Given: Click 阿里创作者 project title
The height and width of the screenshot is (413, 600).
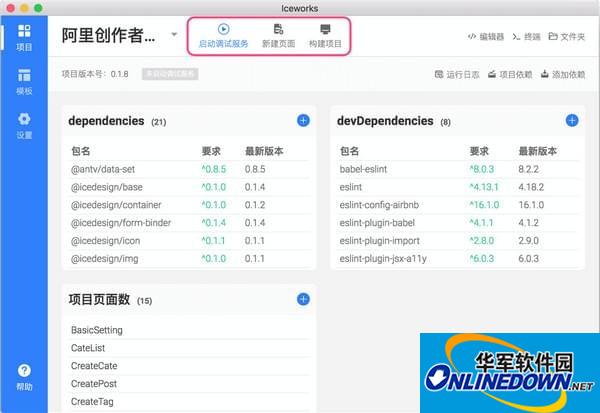Looking at the screenshot, I should click(x=108, y=35).
